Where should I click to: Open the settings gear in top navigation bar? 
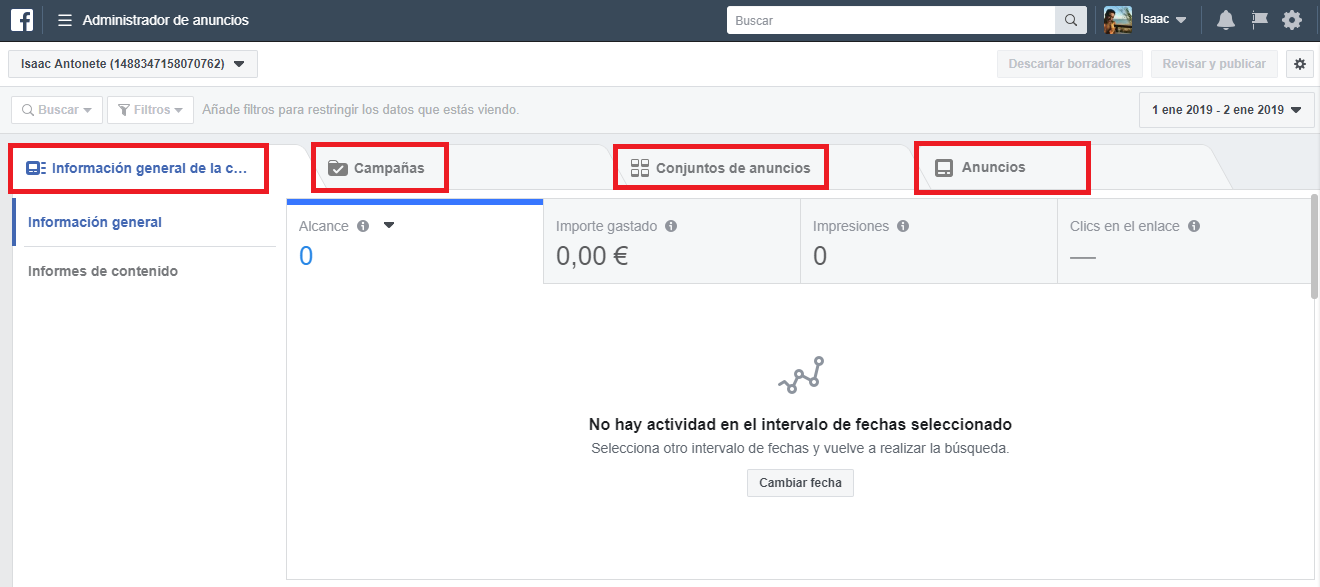(x=1292, y=20)
